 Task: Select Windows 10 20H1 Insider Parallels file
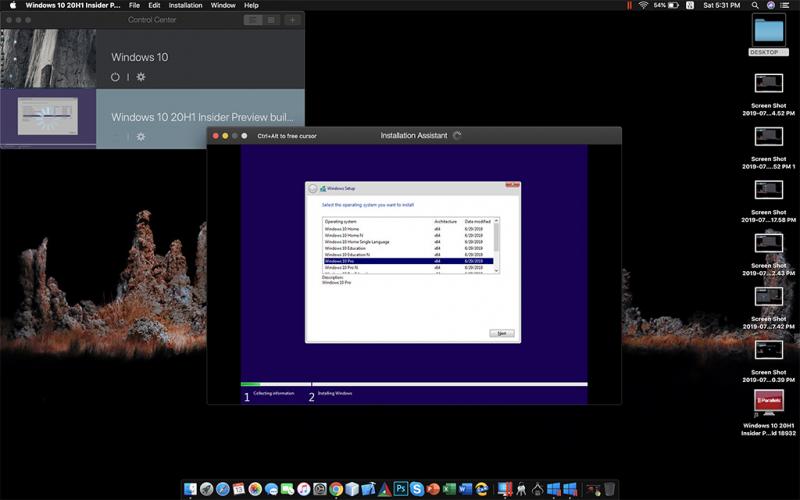click(x=768, y=403)
